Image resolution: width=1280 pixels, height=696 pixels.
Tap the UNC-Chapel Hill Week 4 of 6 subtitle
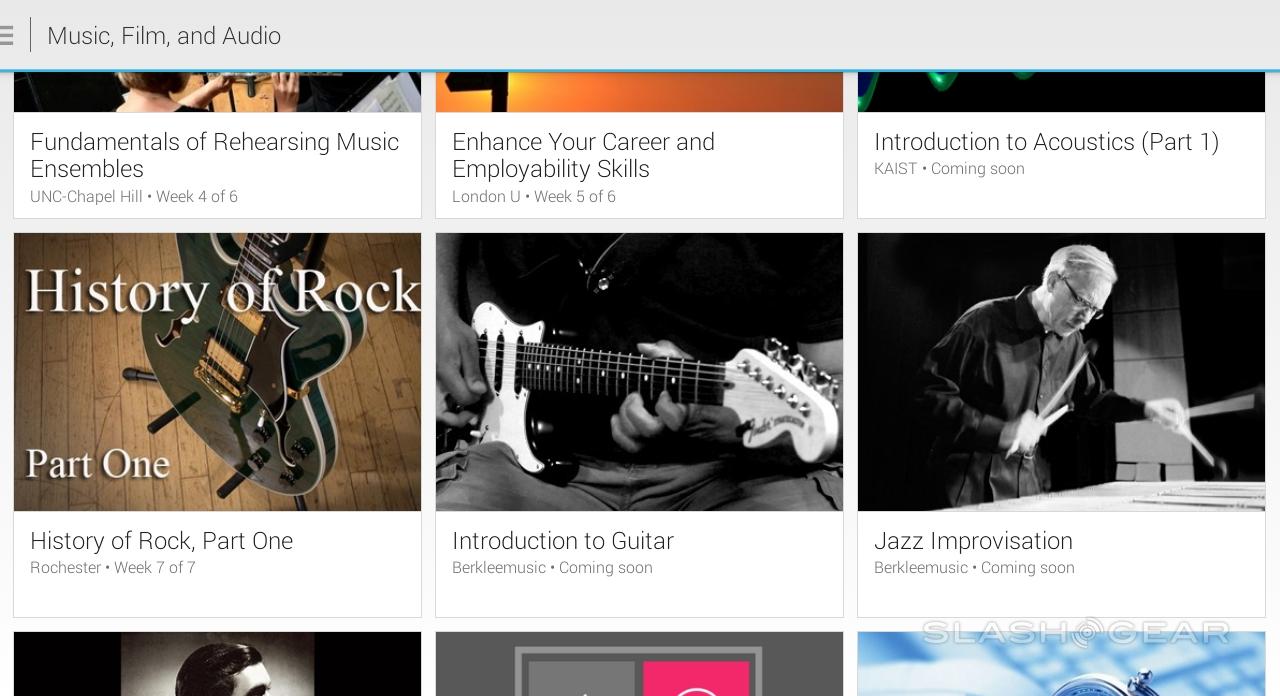tap(134, 197)
